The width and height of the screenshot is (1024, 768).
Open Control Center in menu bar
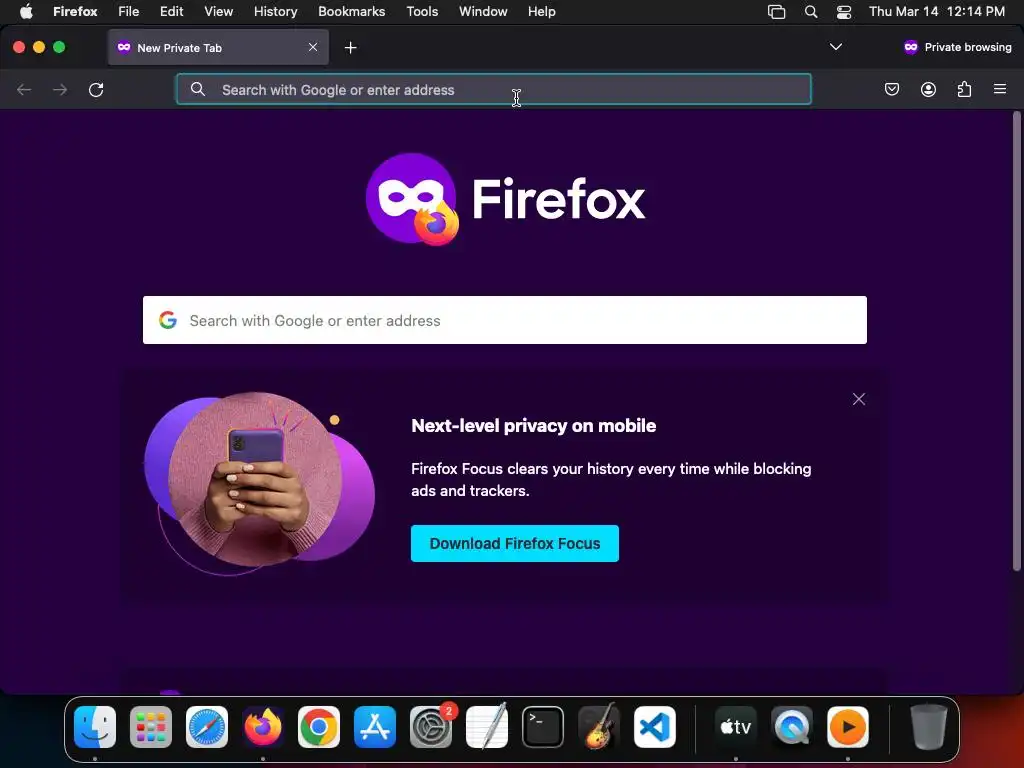844,12
